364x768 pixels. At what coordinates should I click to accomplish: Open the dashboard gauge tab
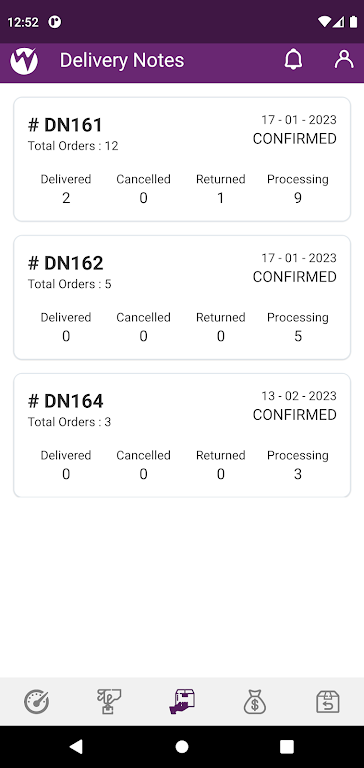click(x=37, y=702)
